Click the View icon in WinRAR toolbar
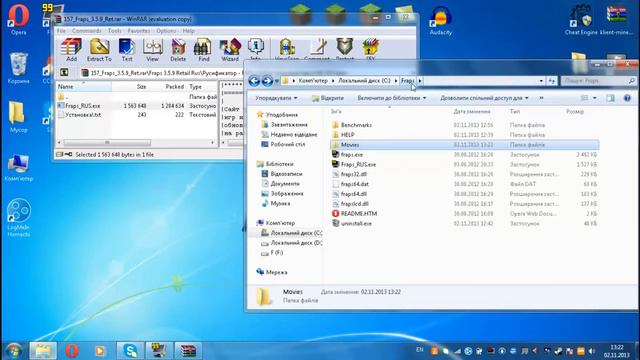 coord(152,49)
